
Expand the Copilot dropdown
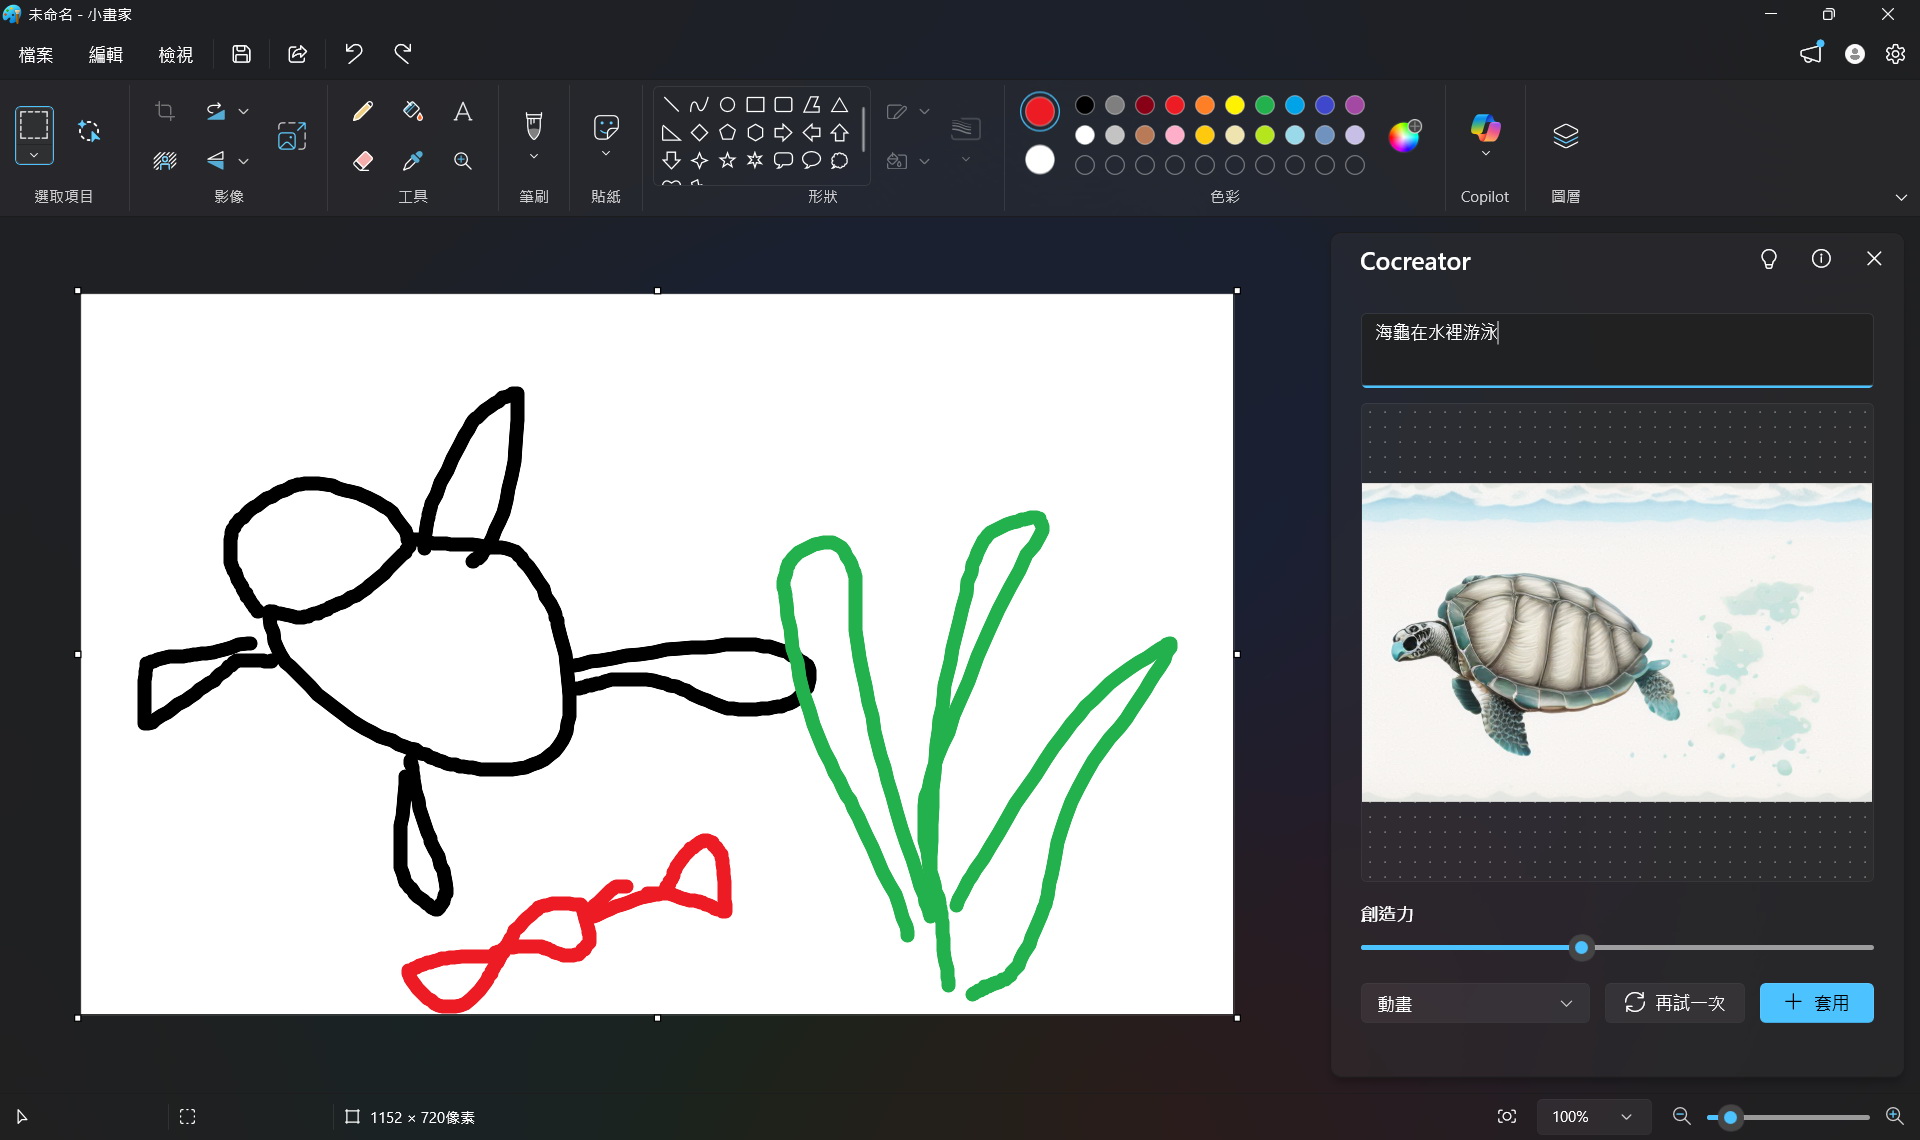[1485, 154]
